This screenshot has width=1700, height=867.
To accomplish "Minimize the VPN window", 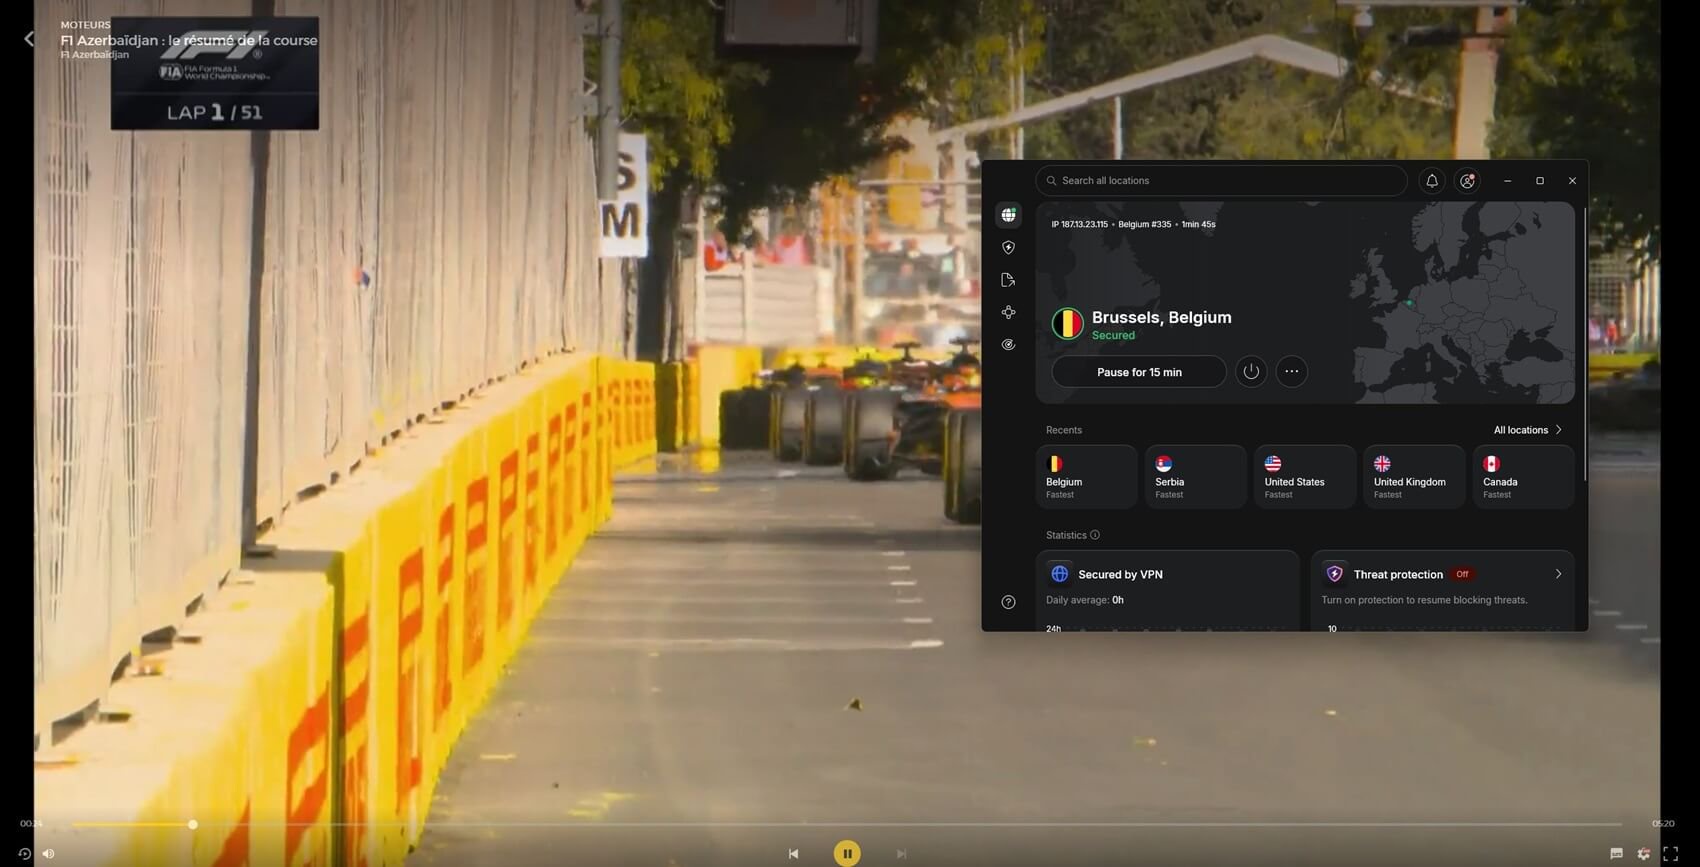I will pos(1507,181).
